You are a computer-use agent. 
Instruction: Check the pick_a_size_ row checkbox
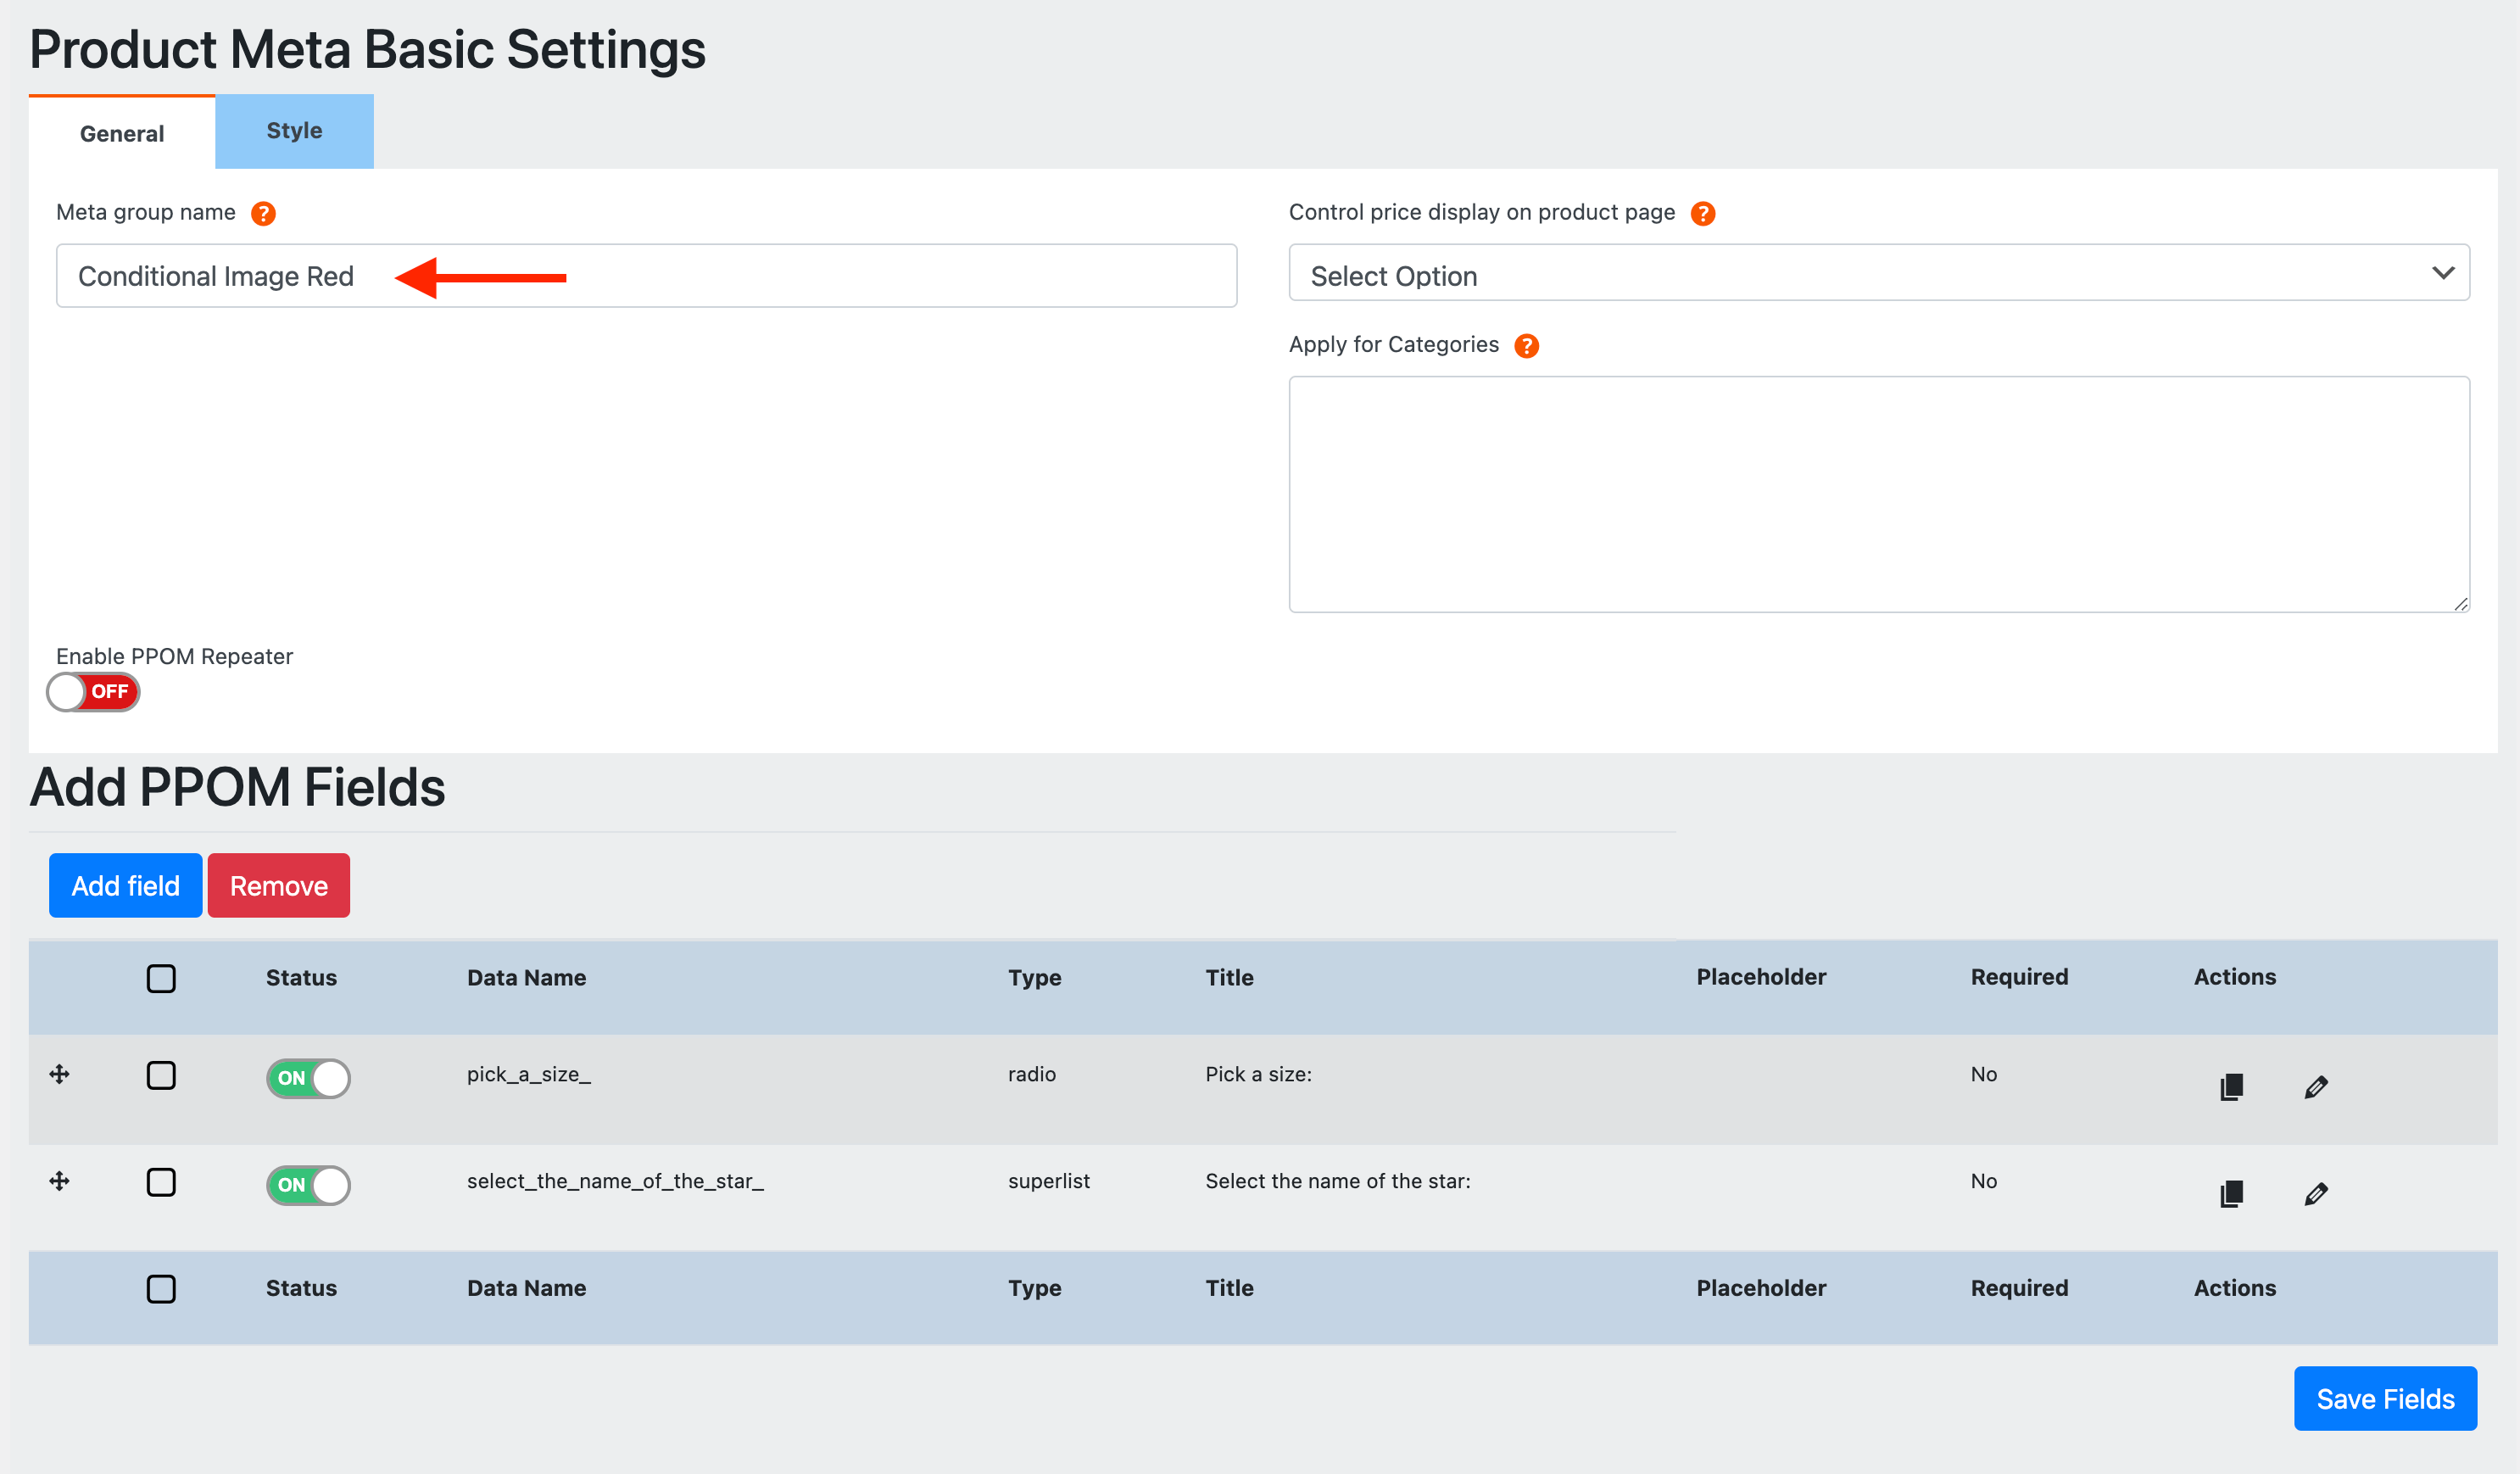(x=161, y=1075)
